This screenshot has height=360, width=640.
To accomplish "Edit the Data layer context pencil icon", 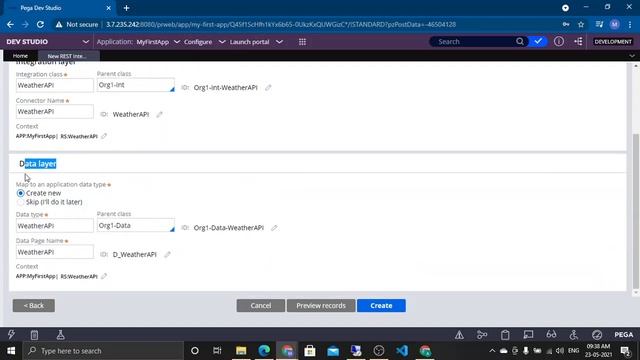I will (x=104, y=276).
